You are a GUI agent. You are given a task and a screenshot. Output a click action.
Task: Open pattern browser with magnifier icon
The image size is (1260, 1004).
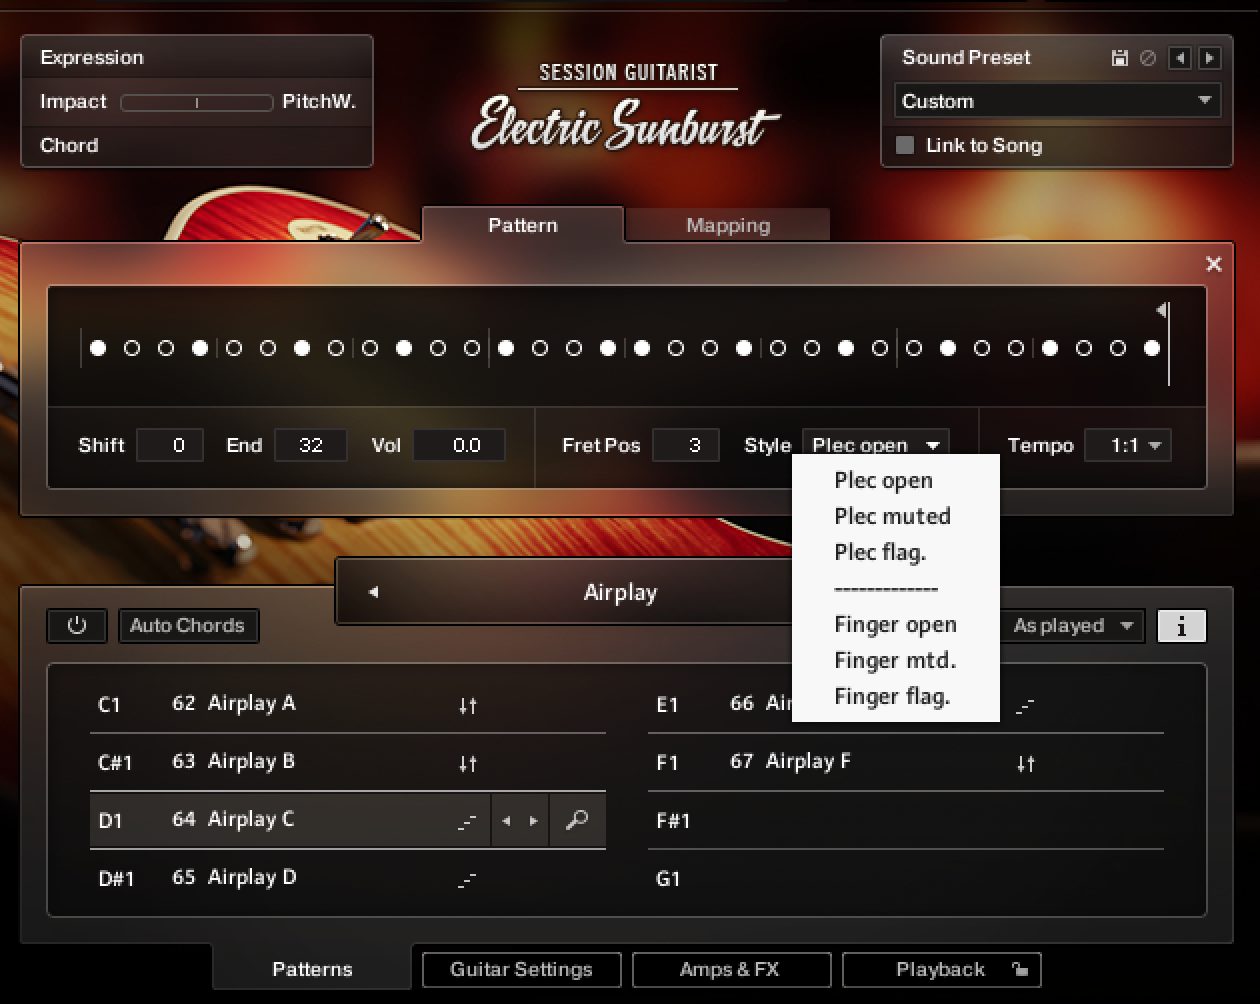(x=577, y=821)
